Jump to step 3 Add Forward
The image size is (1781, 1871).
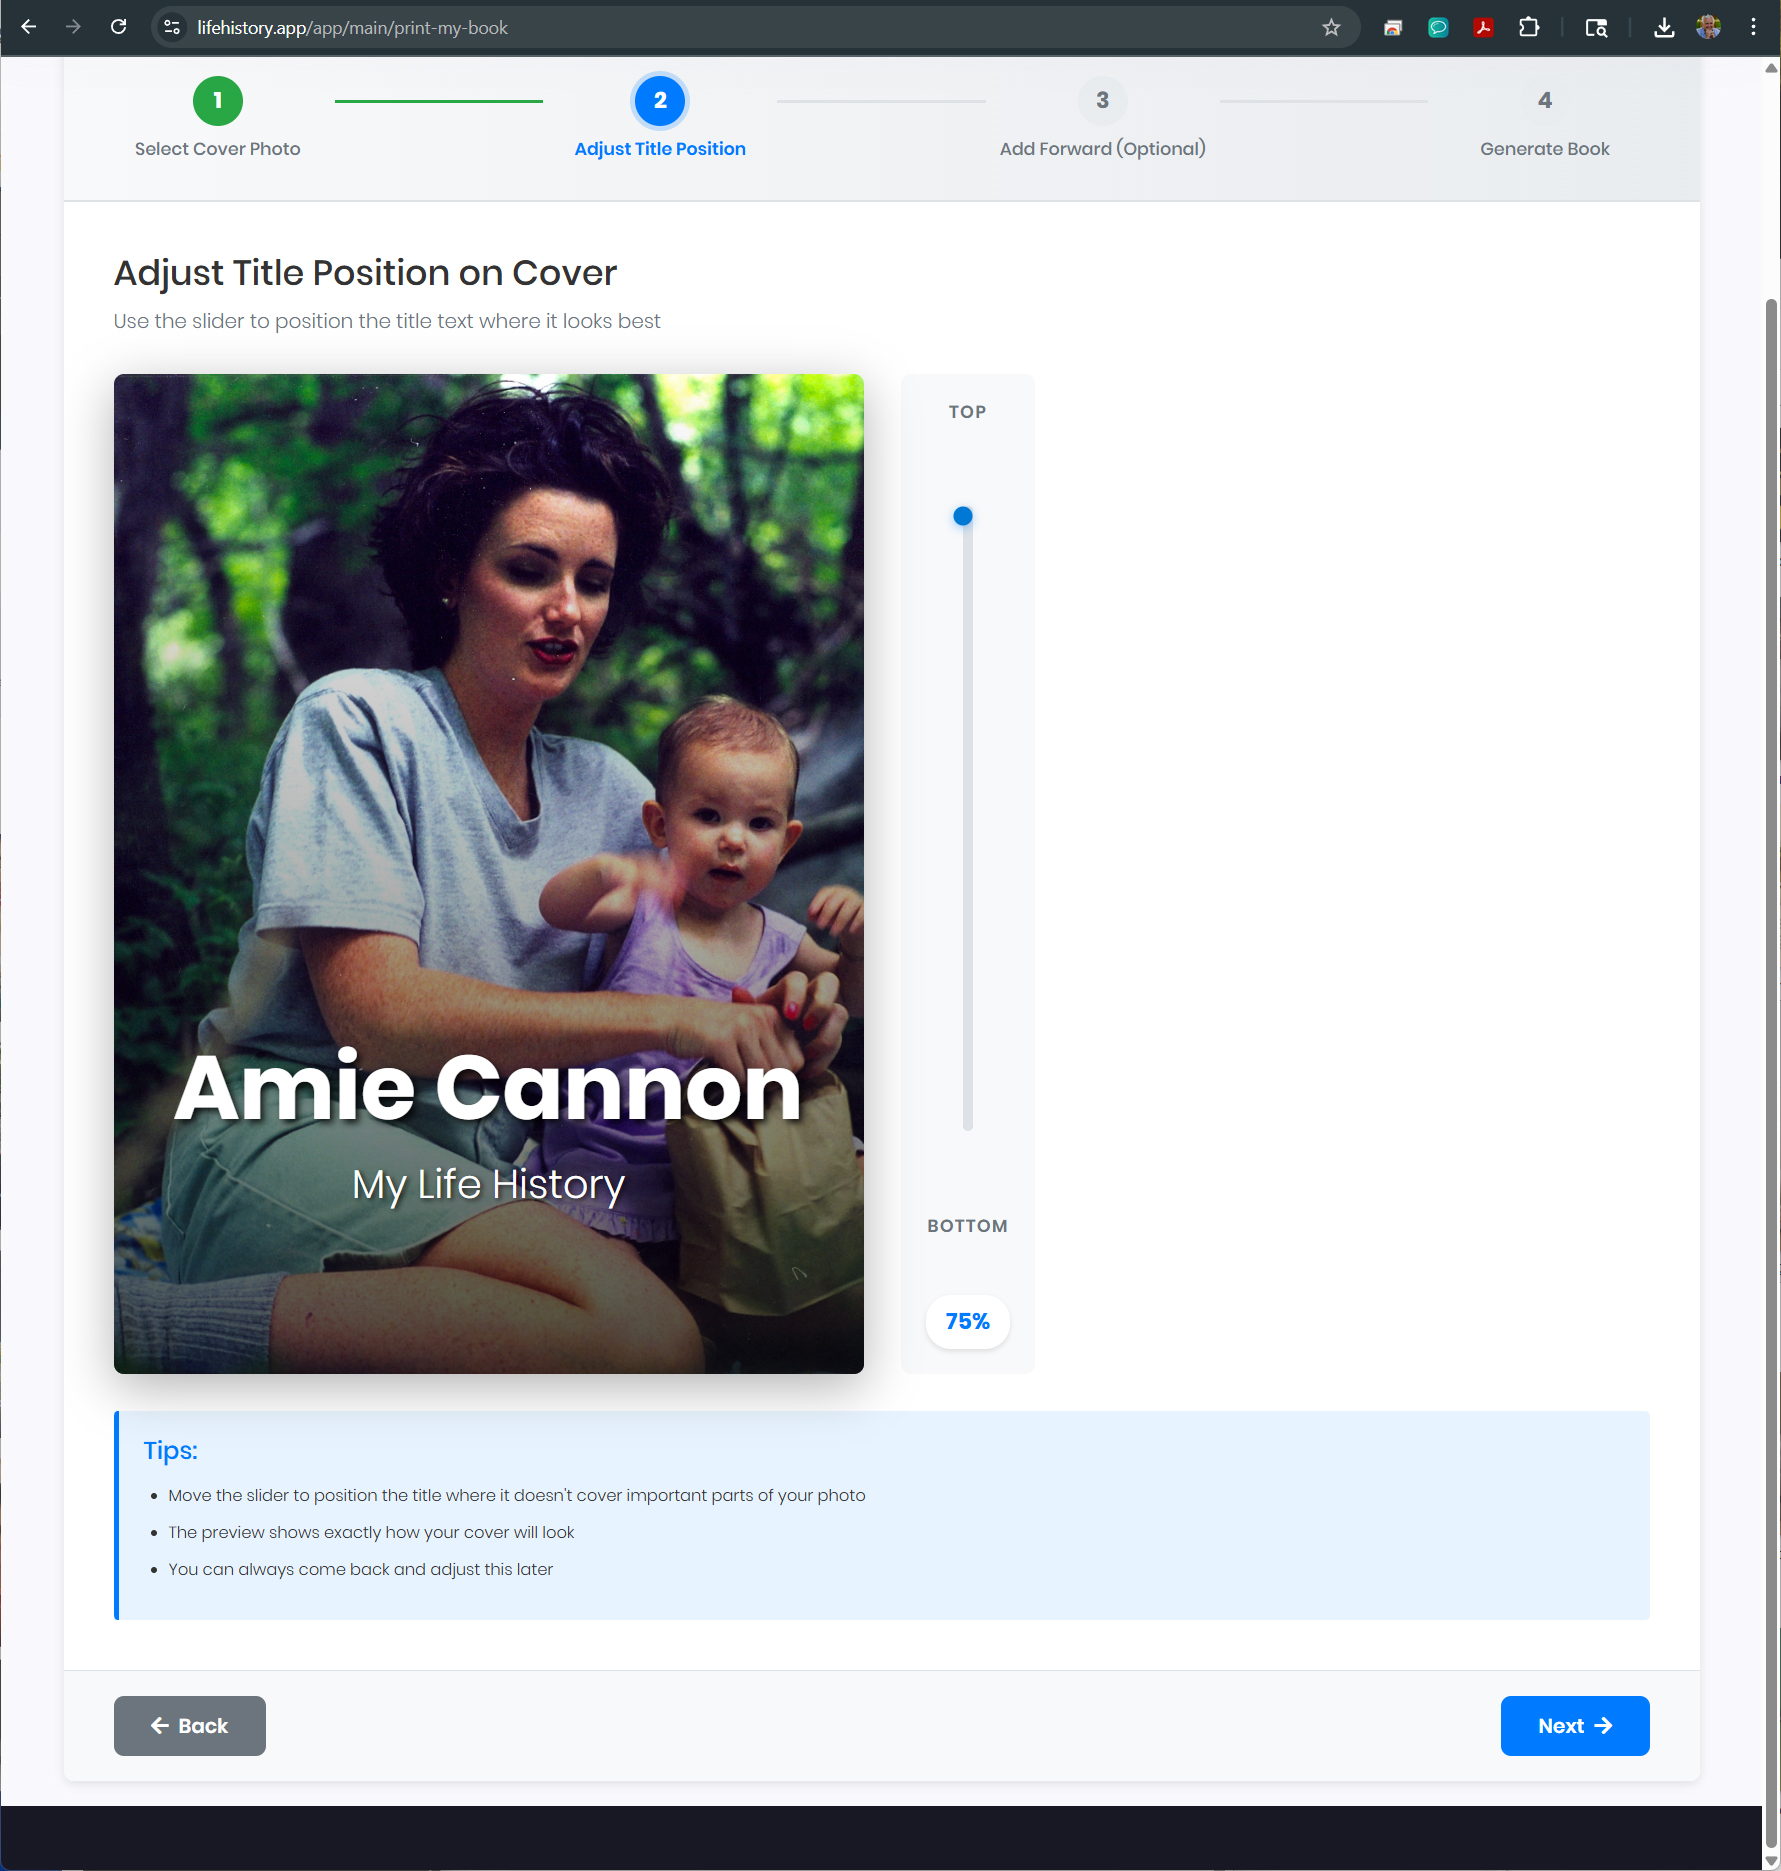pos(1102,101)
